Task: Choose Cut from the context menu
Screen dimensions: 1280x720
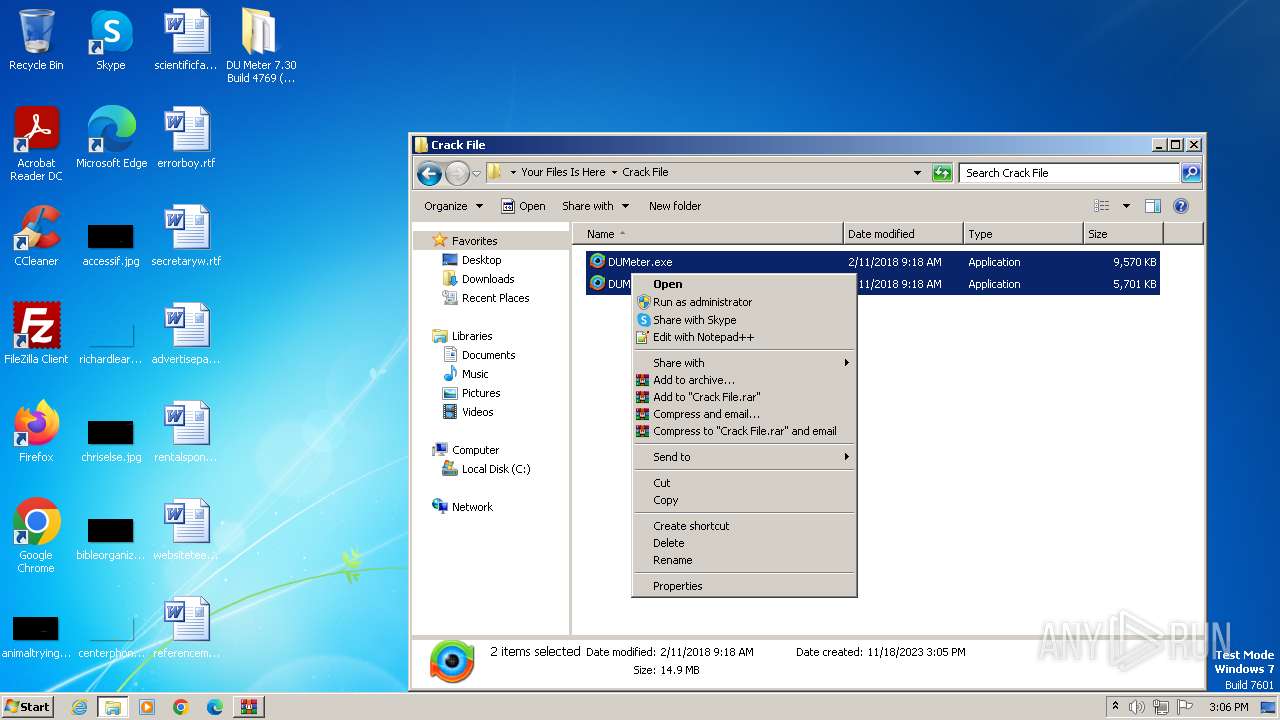Action: coord(745,483)
